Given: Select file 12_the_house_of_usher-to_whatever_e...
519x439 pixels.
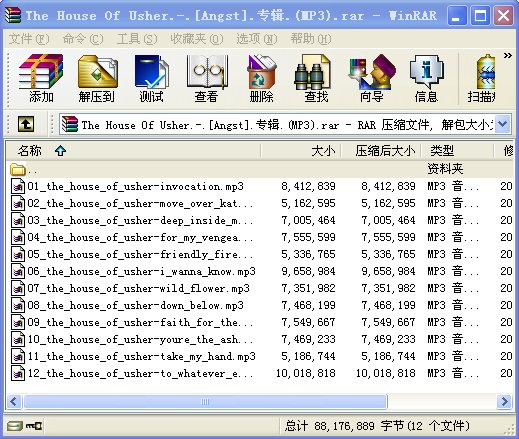Looking at the screenshot, I should pyautogui.click(x=259, y=373).
